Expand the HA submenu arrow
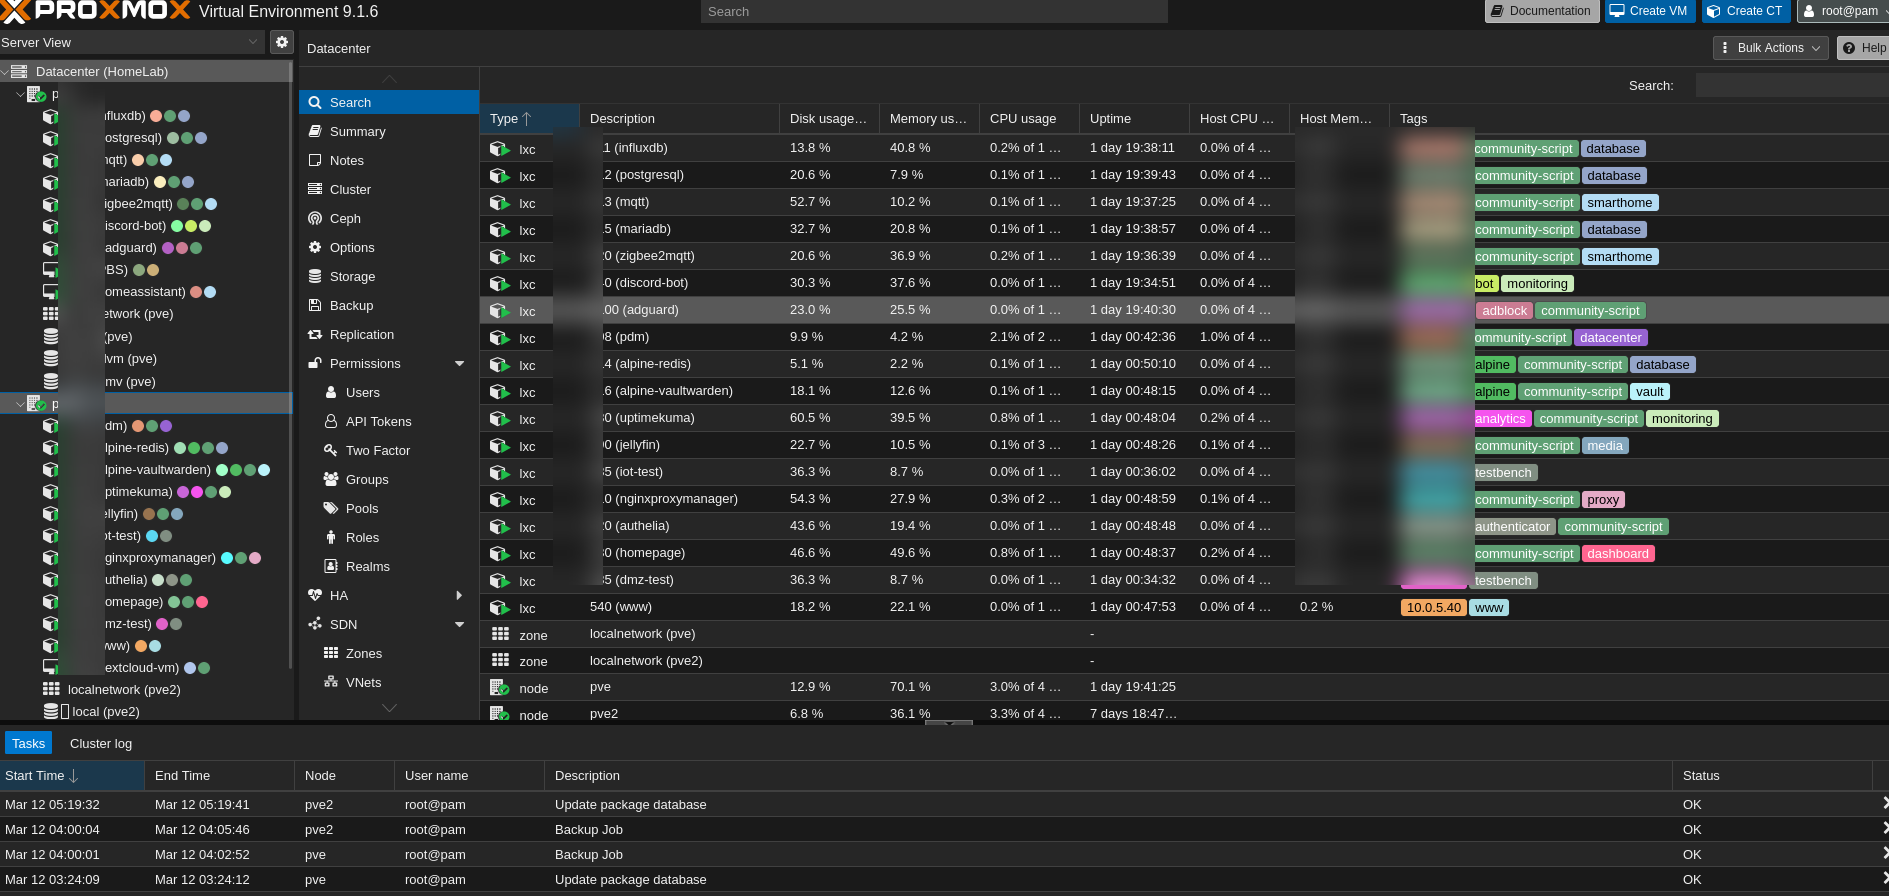 (x=460, y=595)
